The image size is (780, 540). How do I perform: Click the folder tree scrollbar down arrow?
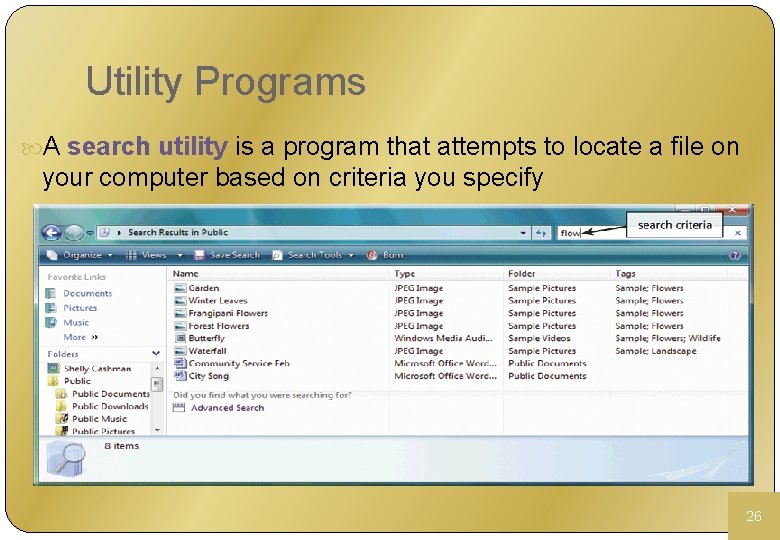pos(157,430)
